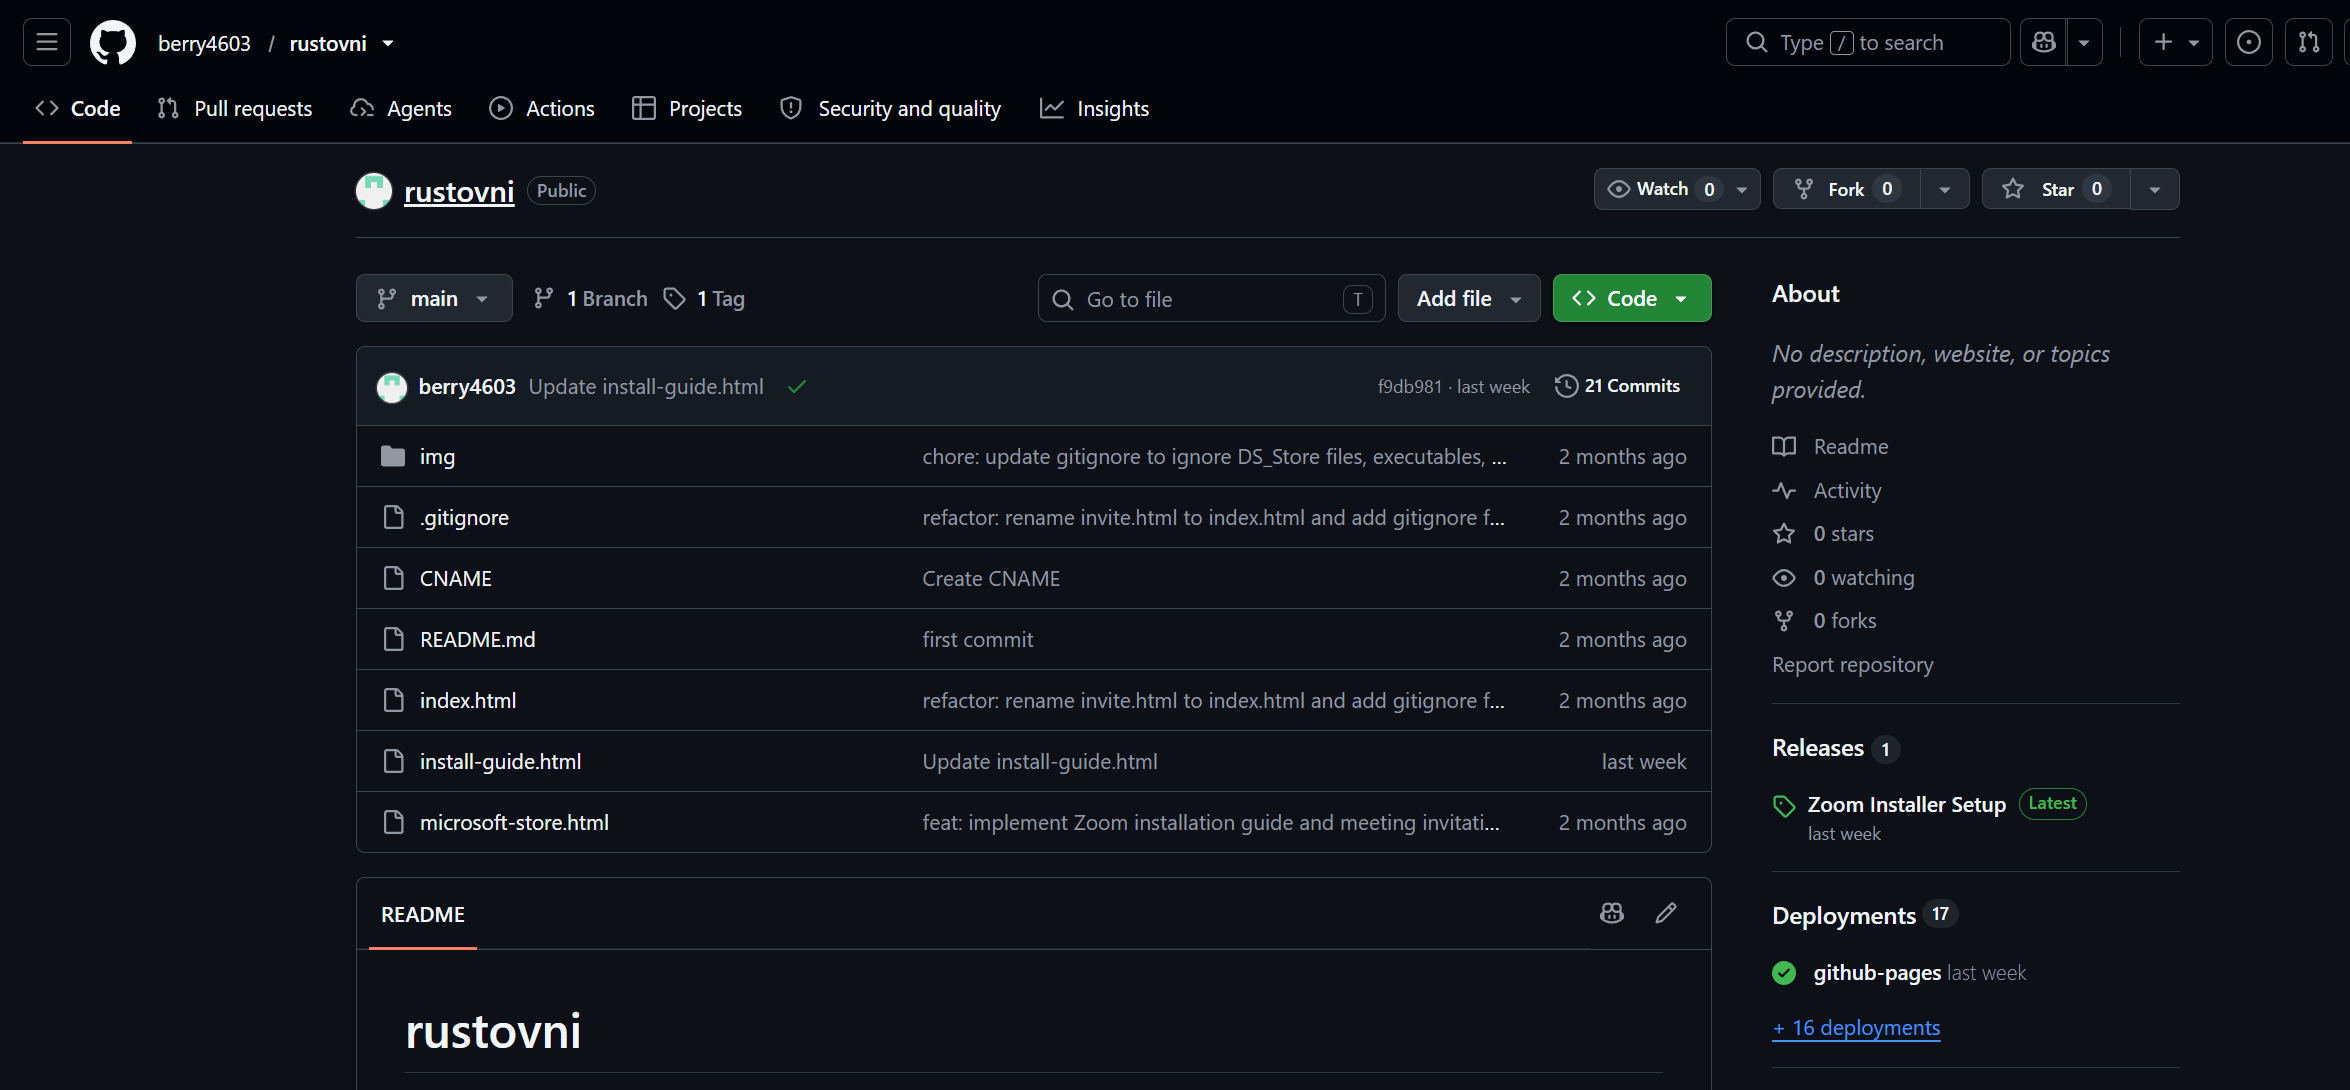Open the Agents tab
This screenshot has width=2350, height=1090.
401,108
